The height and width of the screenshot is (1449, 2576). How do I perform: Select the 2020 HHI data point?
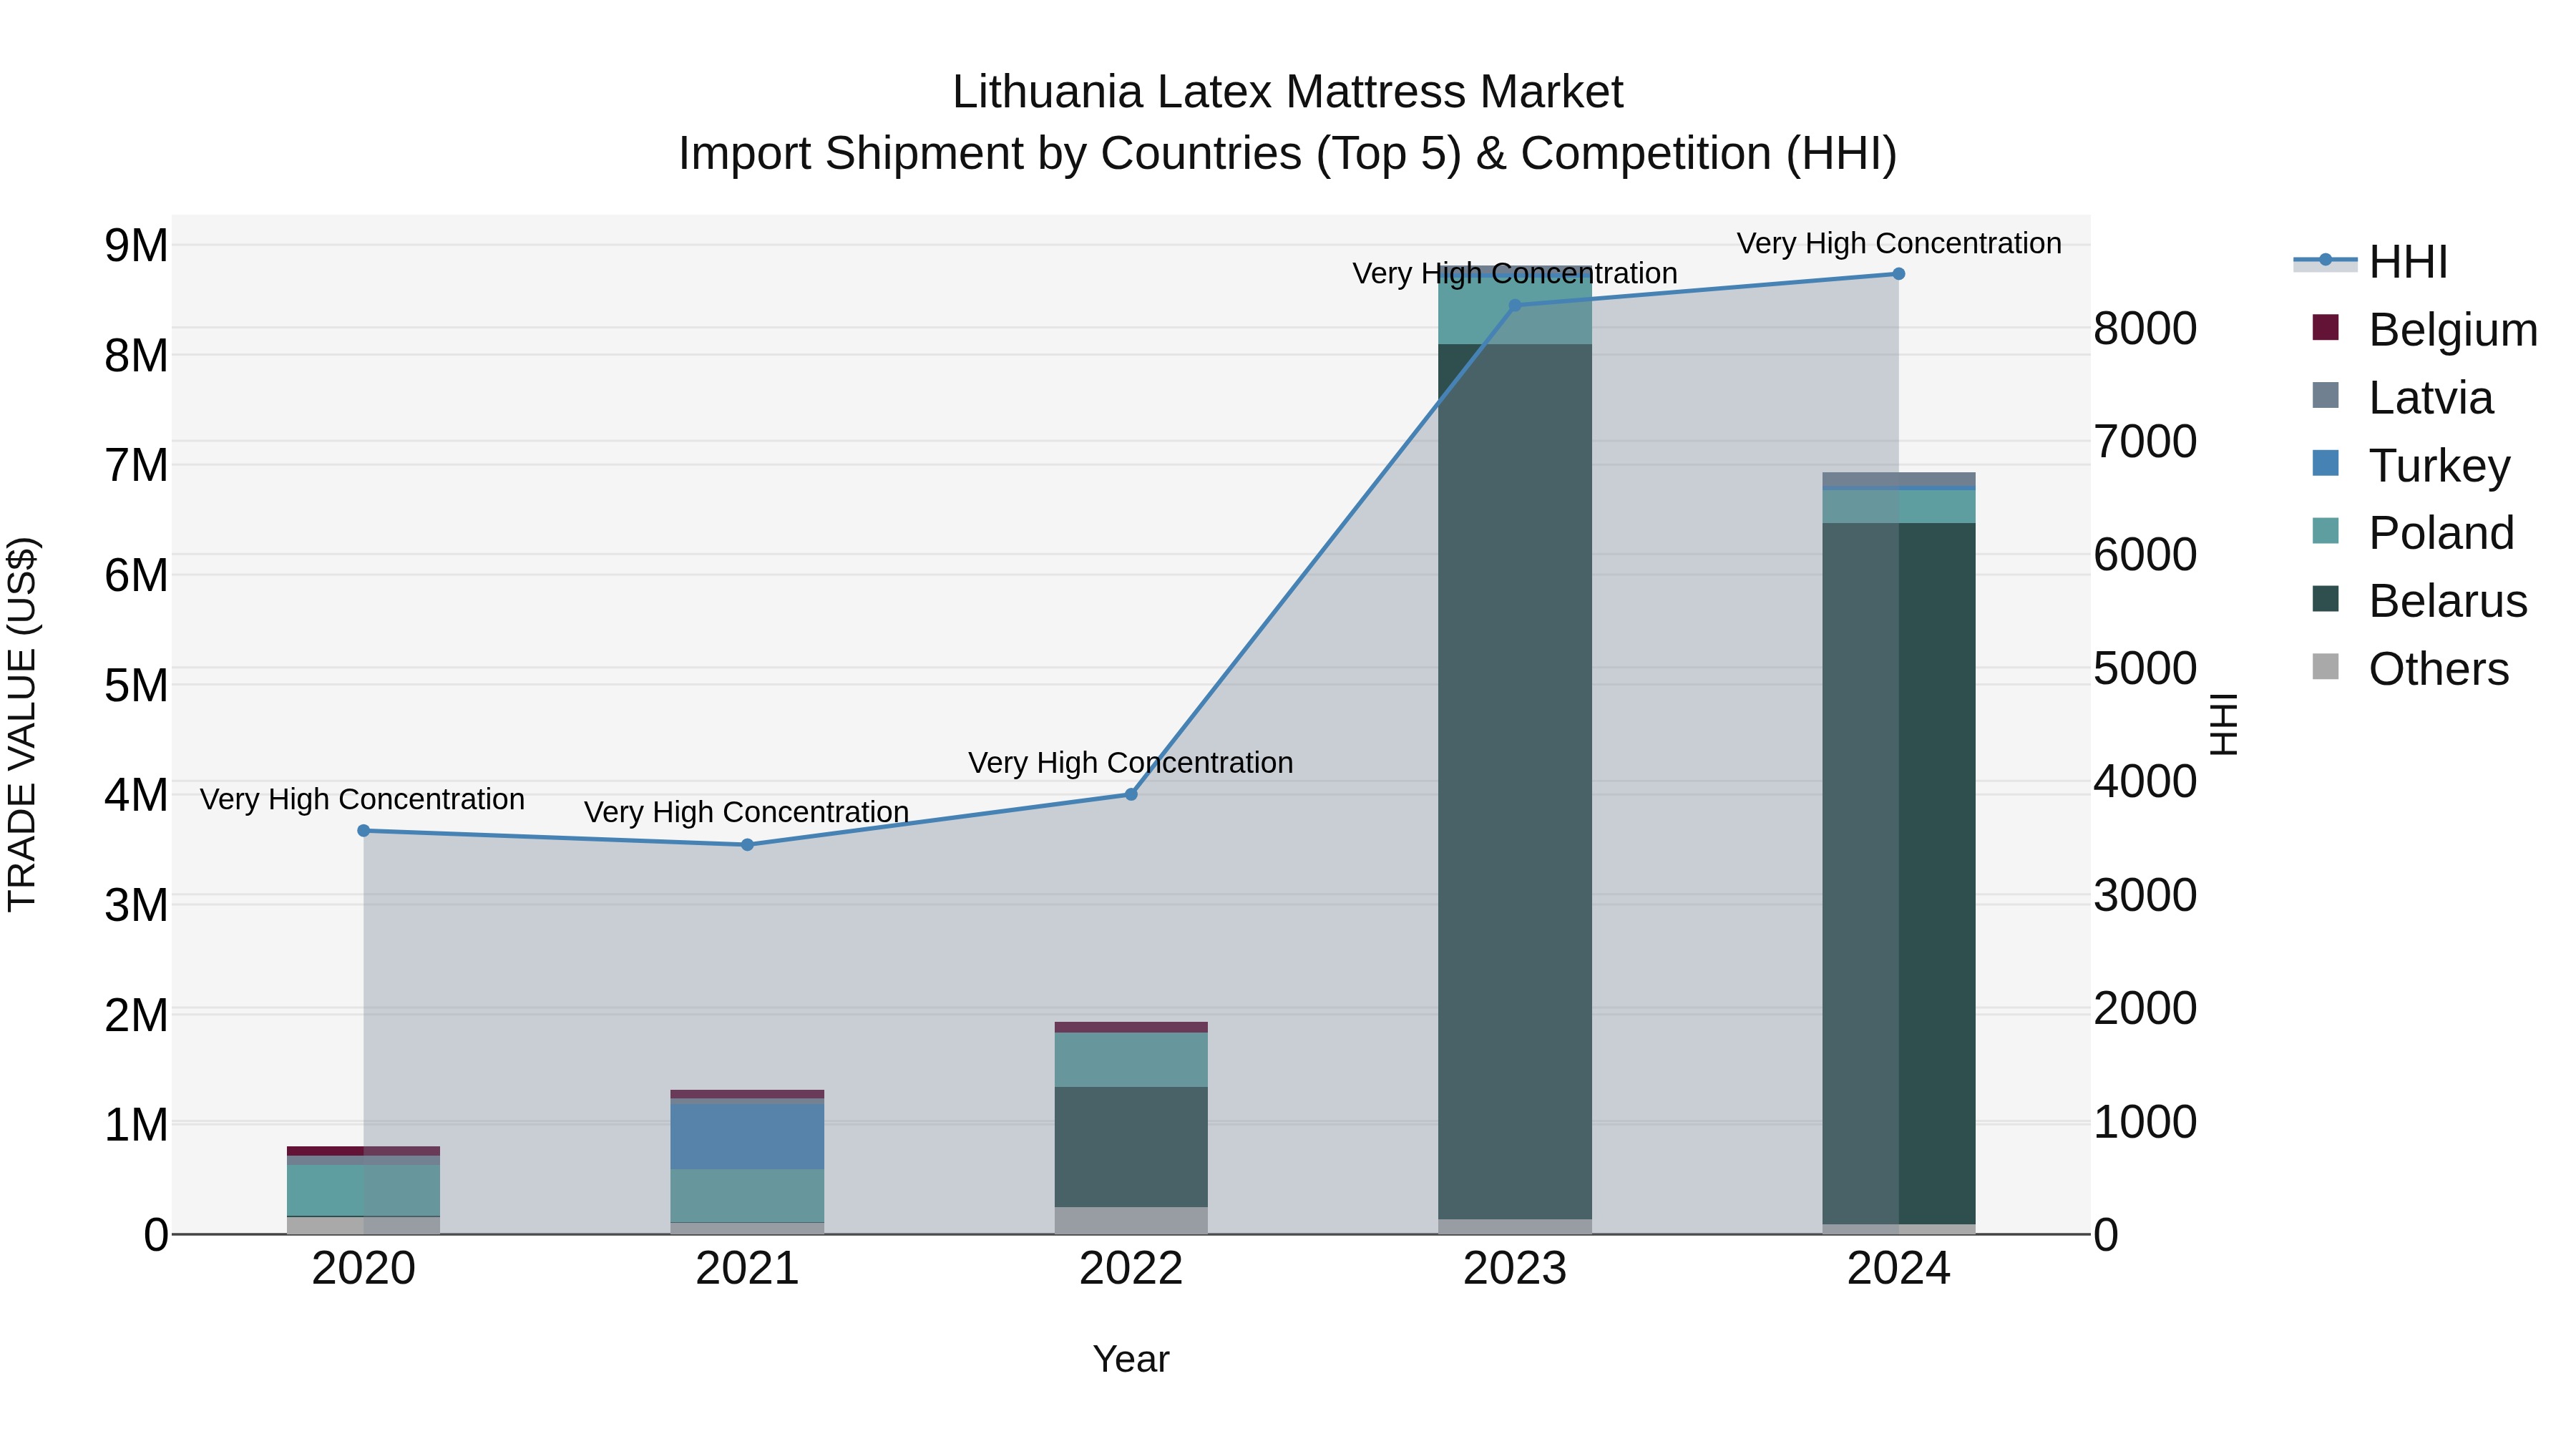(364, 831)
